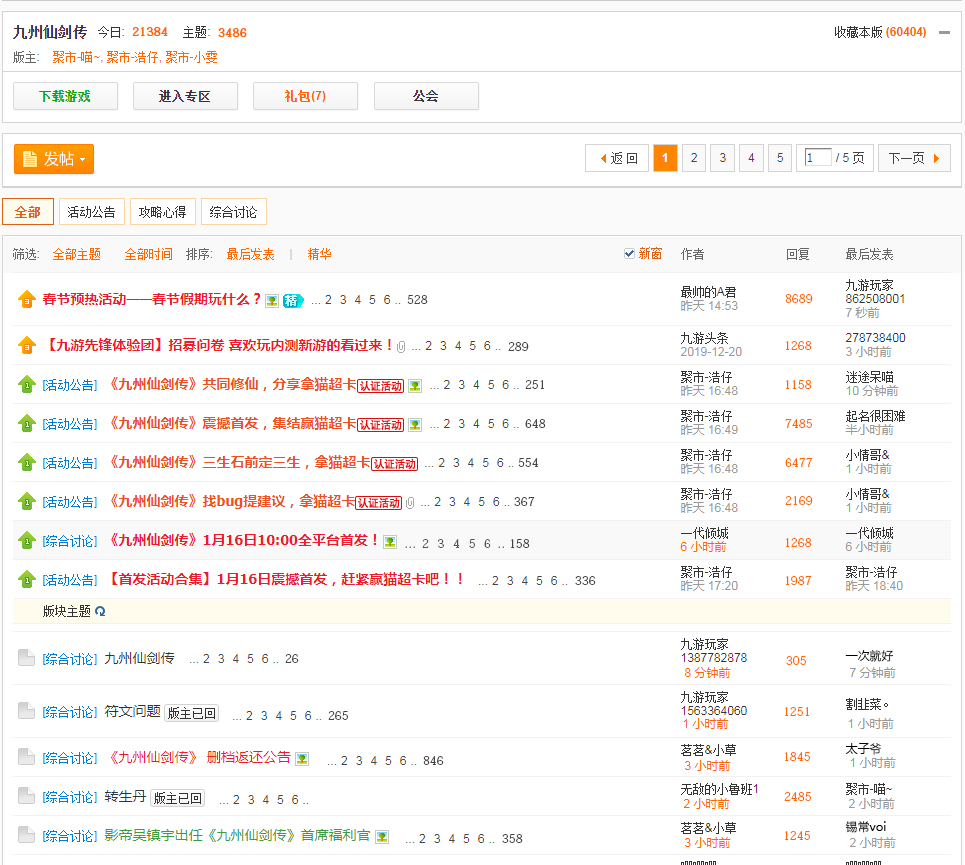The image size is (965, 865).
Task: Click the sticky arrow icon of 春节预热活动 thread
Action: (27, 300)
